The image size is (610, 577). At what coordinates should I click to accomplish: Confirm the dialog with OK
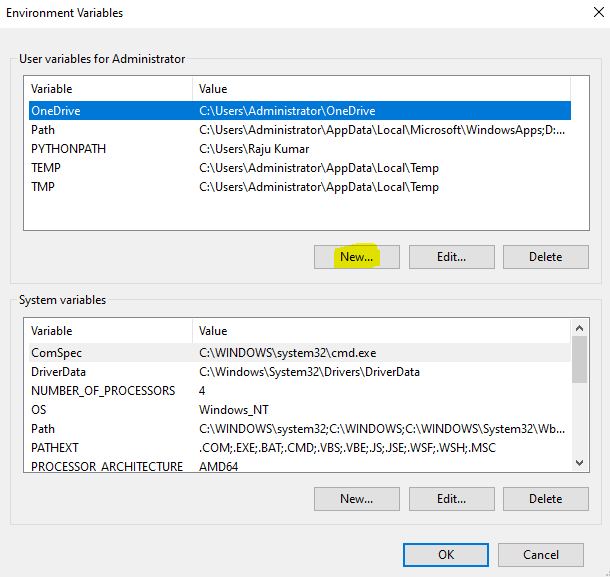pos(446,554)
